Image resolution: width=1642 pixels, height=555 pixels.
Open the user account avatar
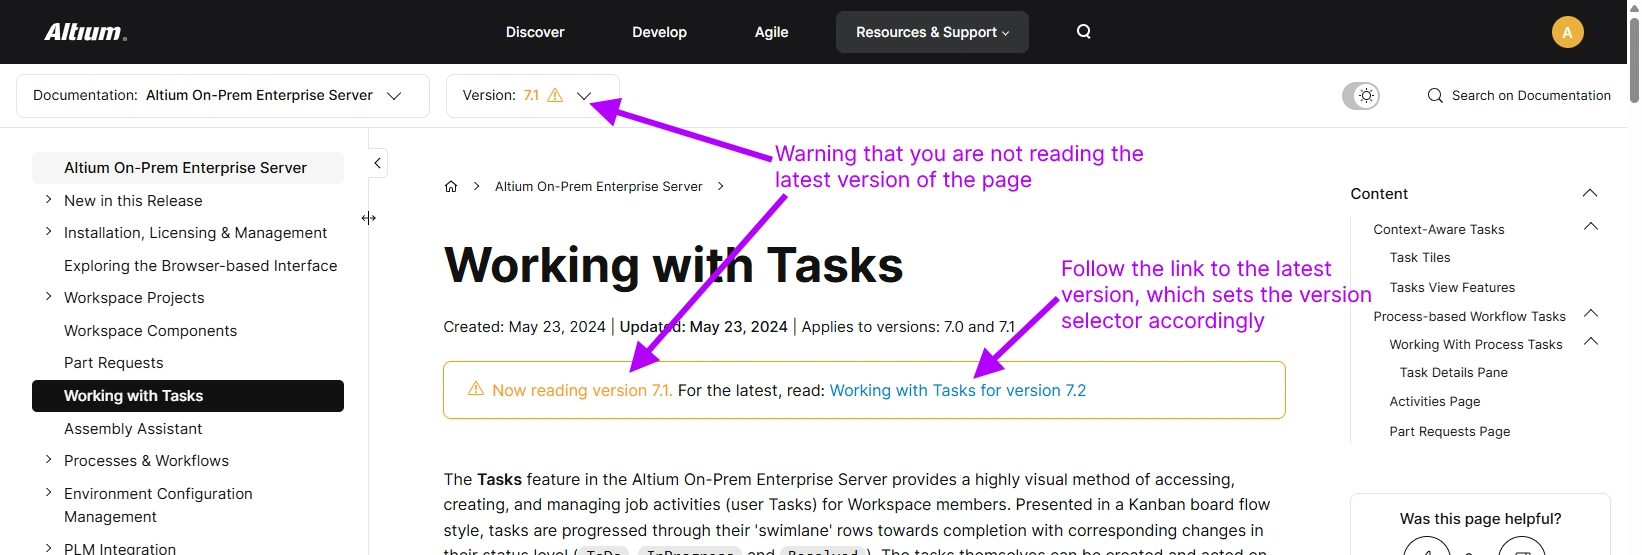click(x=1567, y=32)
